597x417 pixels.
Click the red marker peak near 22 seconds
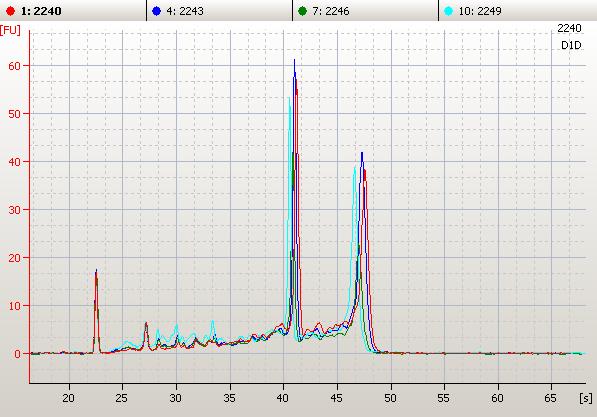click(x=96, y=272)
